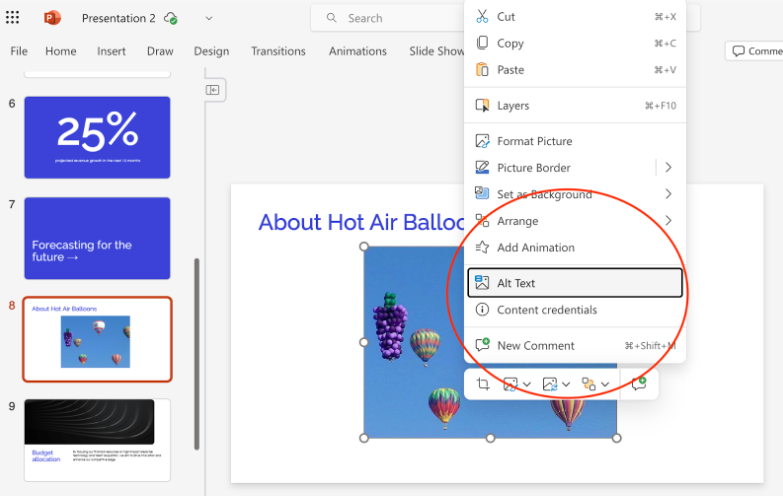The width and height of the screenshot is (783, 496).
Task: Click Picture Border in the context menu
Action: click(561, 167)
